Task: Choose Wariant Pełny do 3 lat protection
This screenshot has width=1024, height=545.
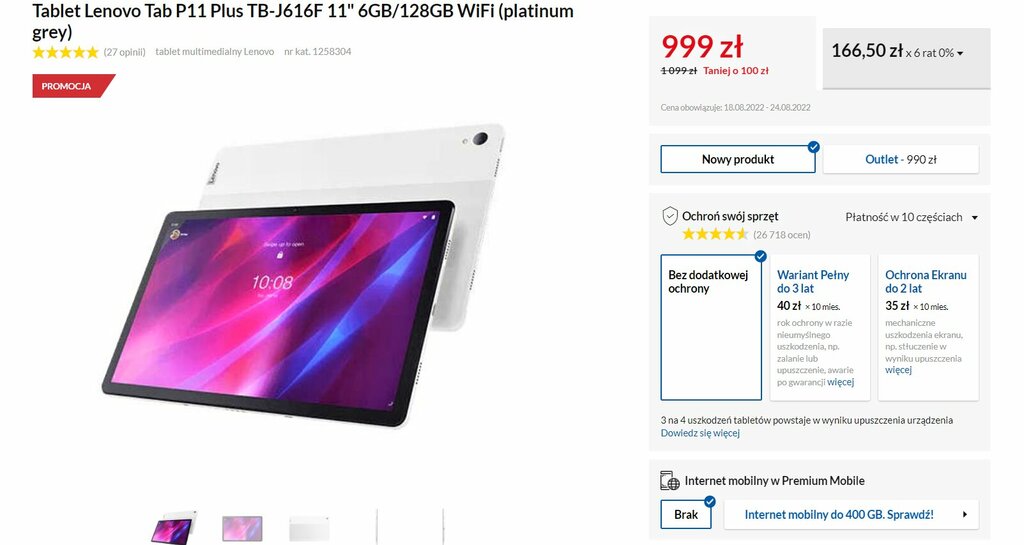Action: point(820,327)
